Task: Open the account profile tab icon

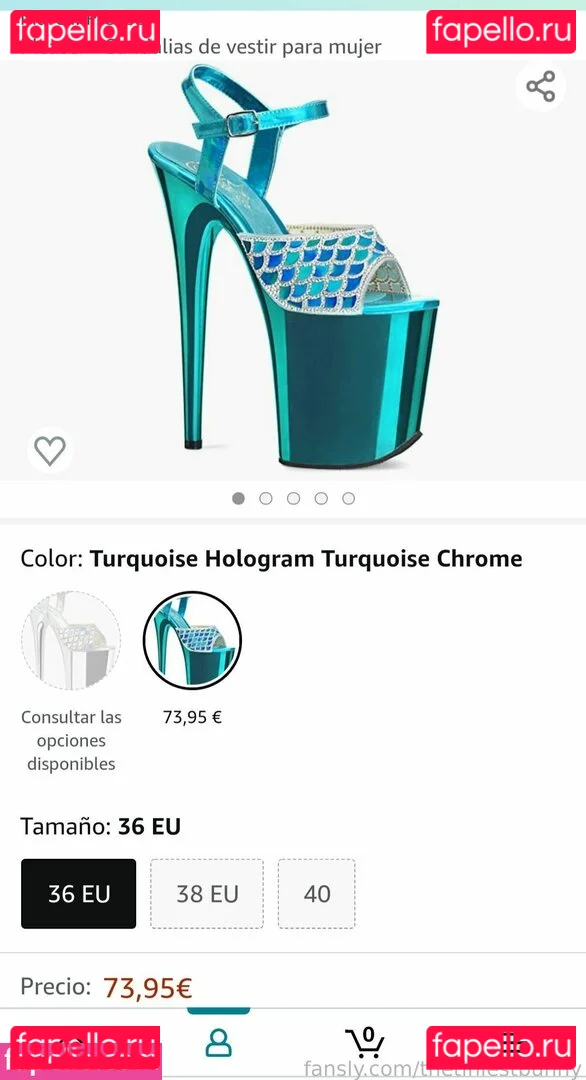Action: 218,1044
